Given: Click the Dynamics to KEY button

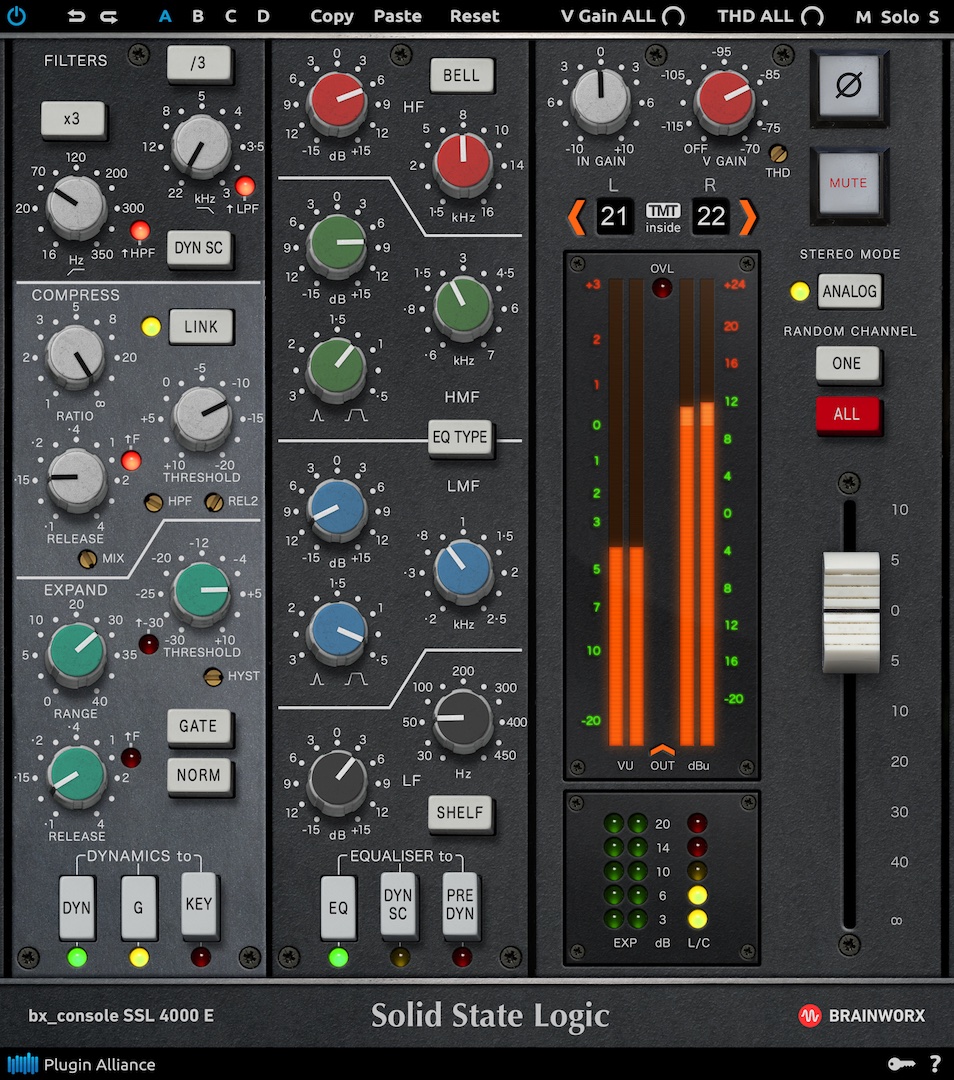Looking at the screenshot, I should [x=199, y=904].
